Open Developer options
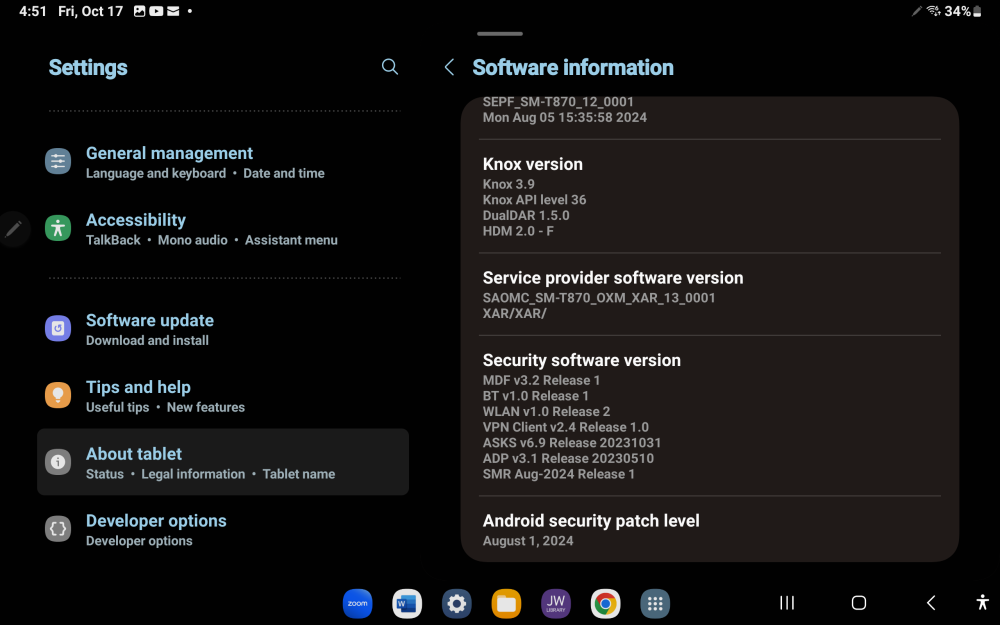This screenshot has width=1000, height=625. coord(156,521)
